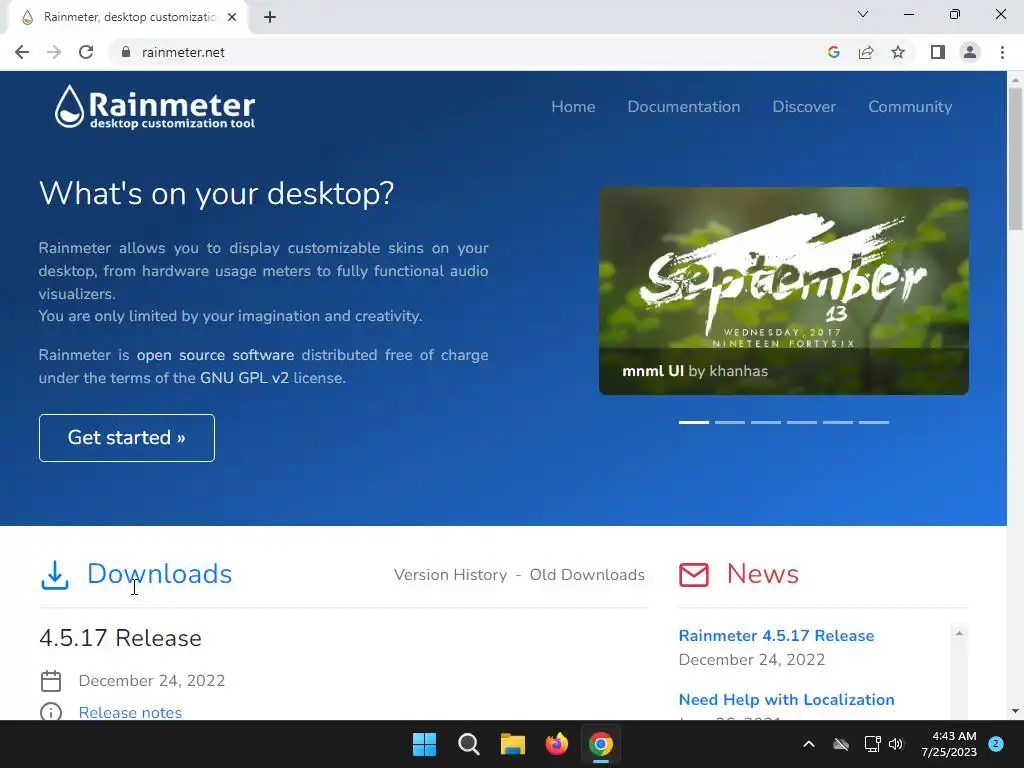The height and width of the screenshot is (768, 1024).
Task: Open the Old Downloads link
Action: click(587, 575)
